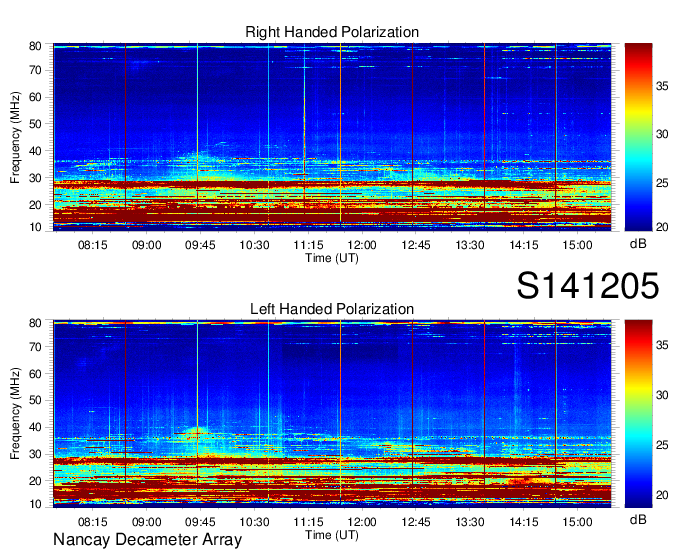Click dB label under right-handed color bar
This screenshot has height=552, width=680.
tap(638, 244)
